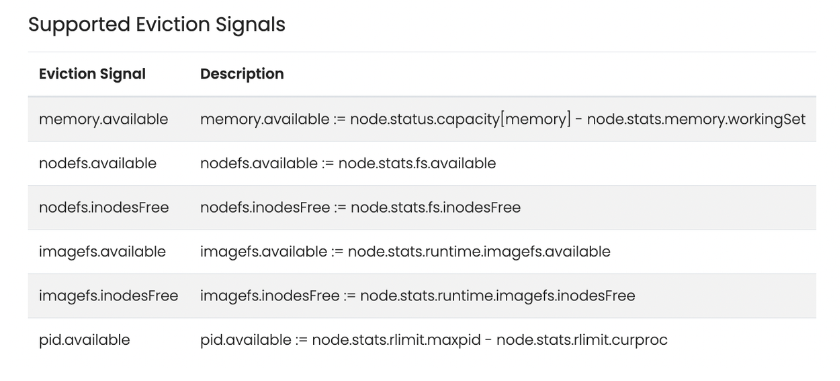Click node.status.capacity[memory] in the first row
The image size is (840, 381).
coord(461,119)
